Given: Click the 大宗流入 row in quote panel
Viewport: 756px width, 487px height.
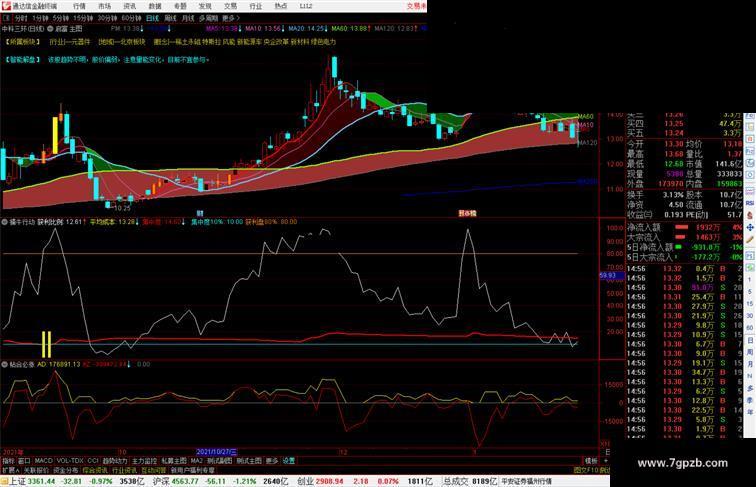Looking at the screenshot, I should coord(685,237).
